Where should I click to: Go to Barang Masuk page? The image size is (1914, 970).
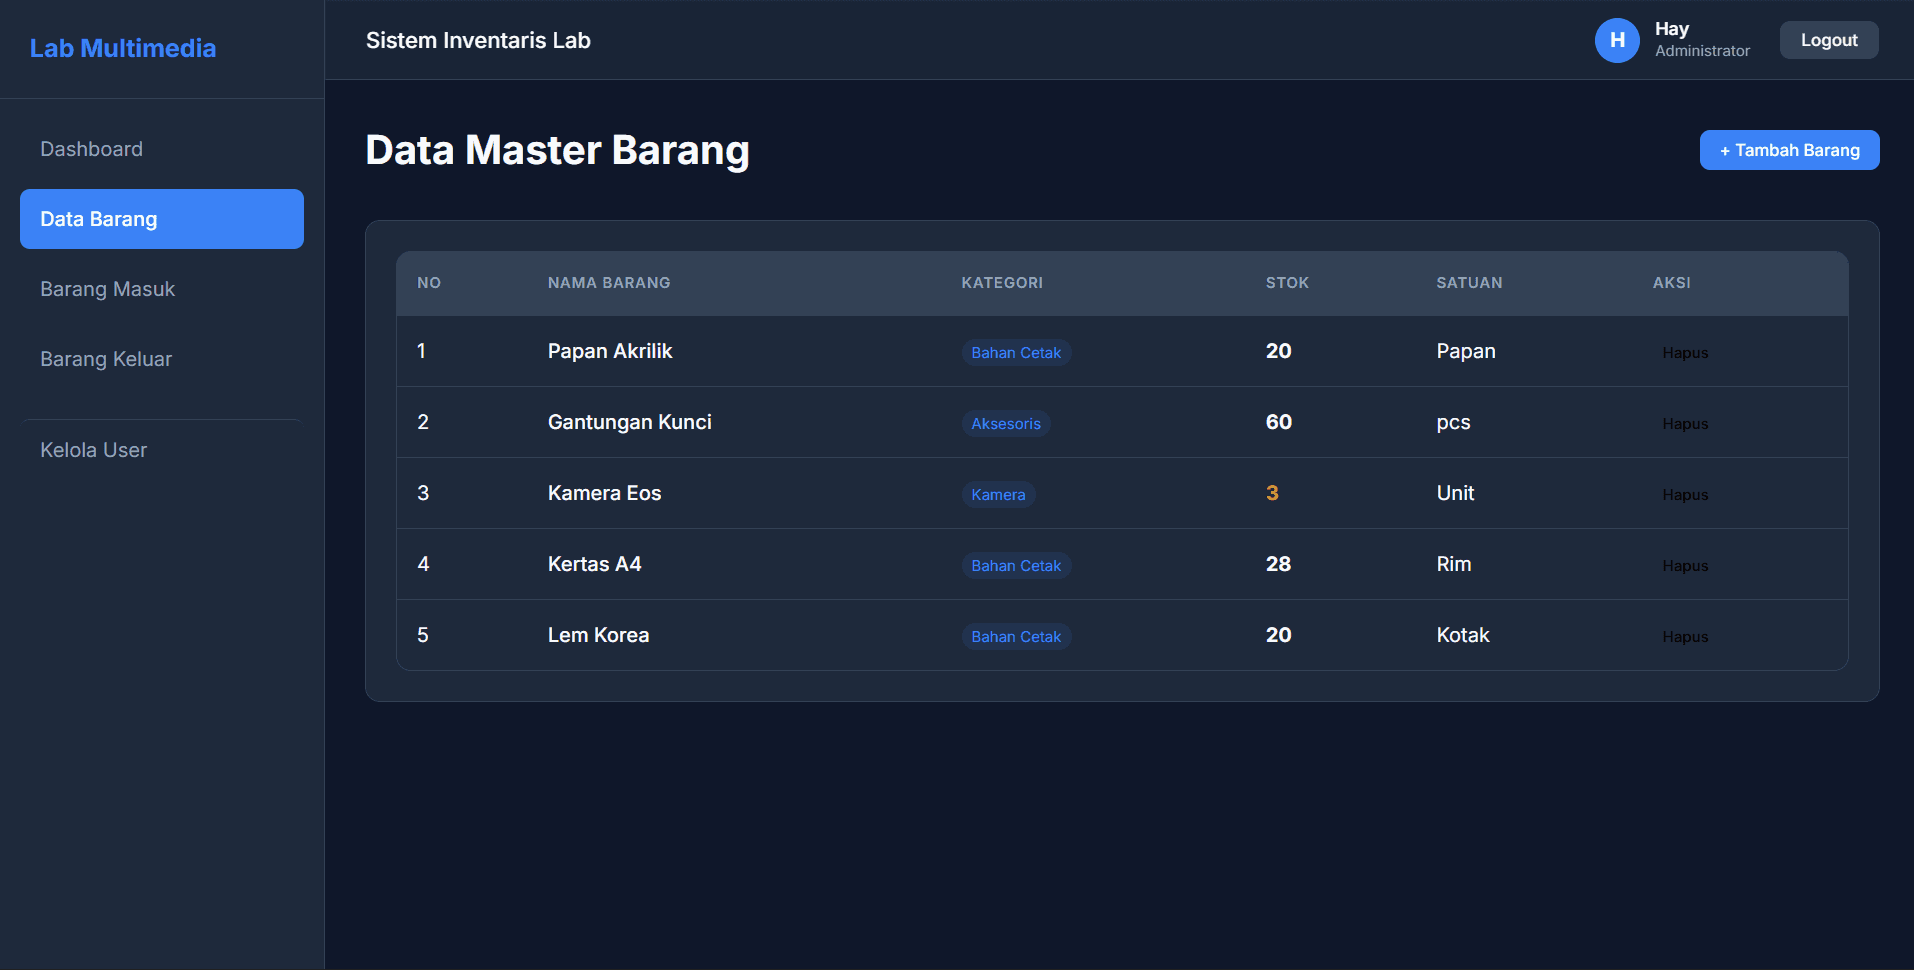point(162,289)
